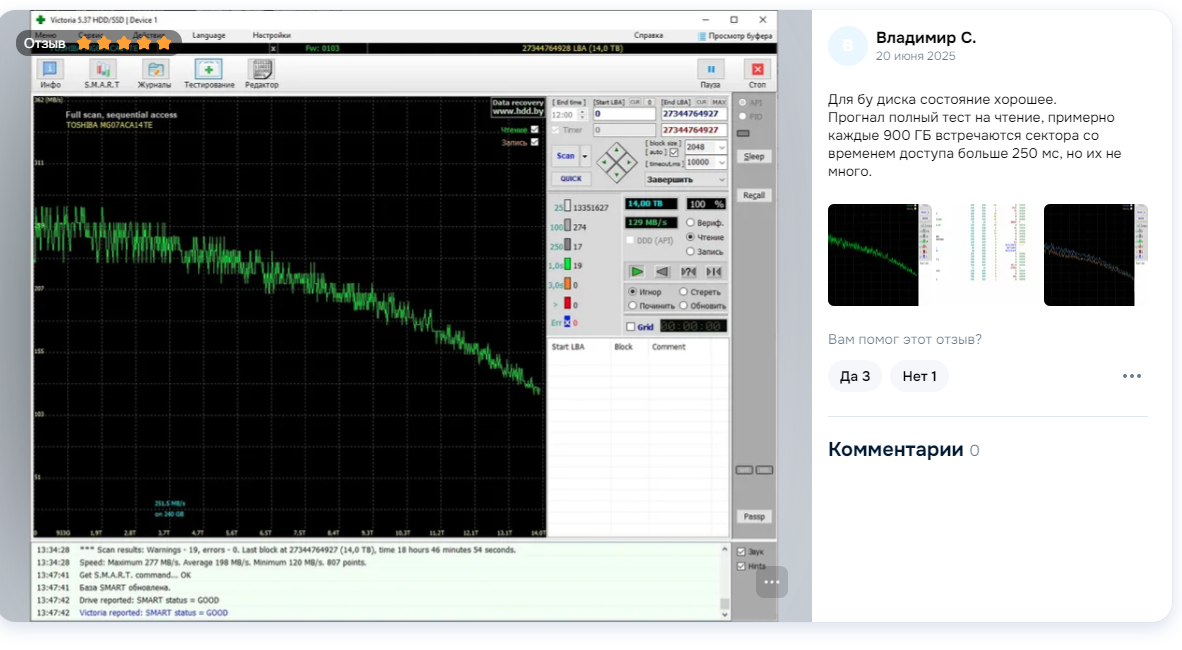Click the left arrow in navigation diamond
This screenshot has height=650, width=1182.
click(x=605, y=162)
